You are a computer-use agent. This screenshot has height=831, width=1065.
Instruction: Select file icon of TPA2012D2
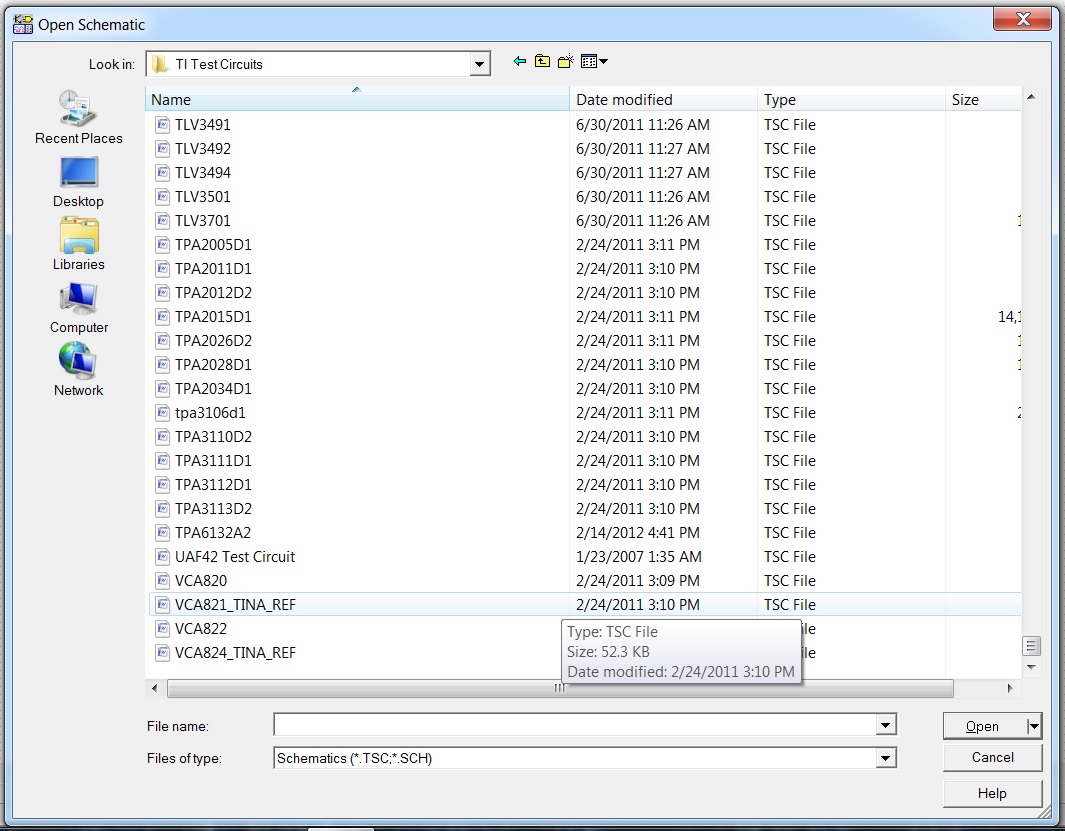pos(162,292)
